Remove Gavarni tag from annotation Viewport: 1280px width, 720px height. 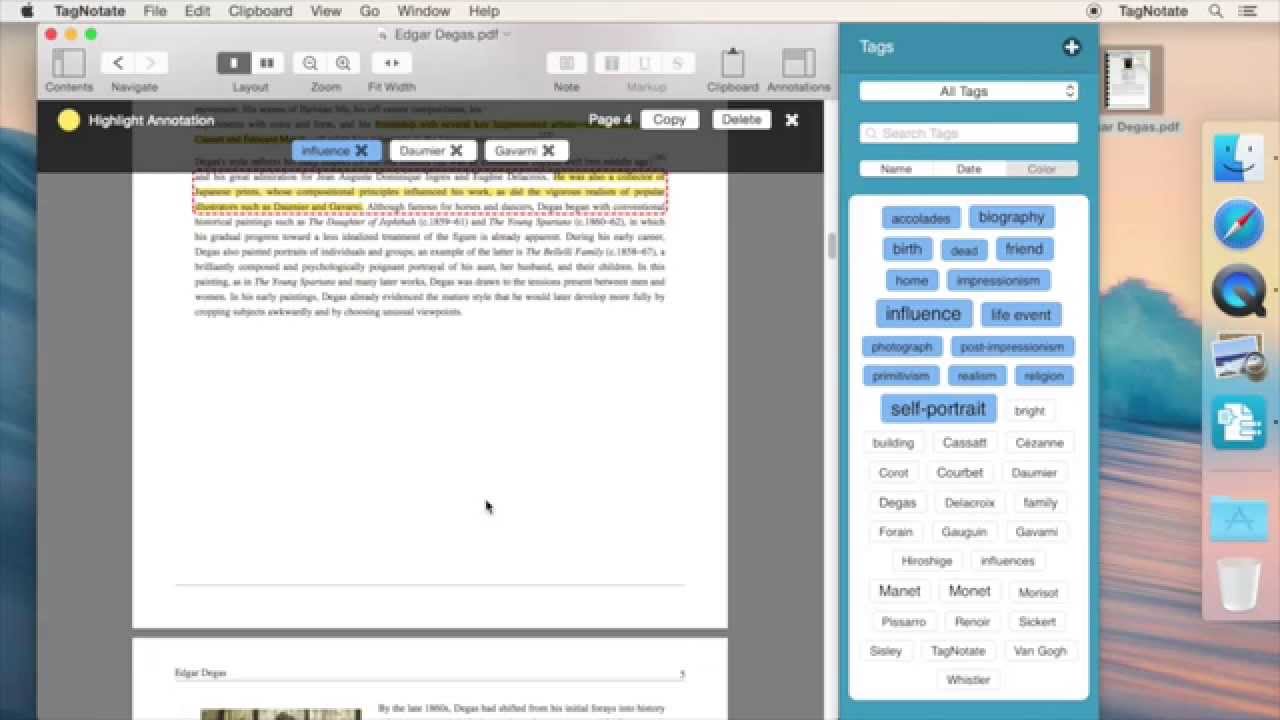(x=548, y=151)
